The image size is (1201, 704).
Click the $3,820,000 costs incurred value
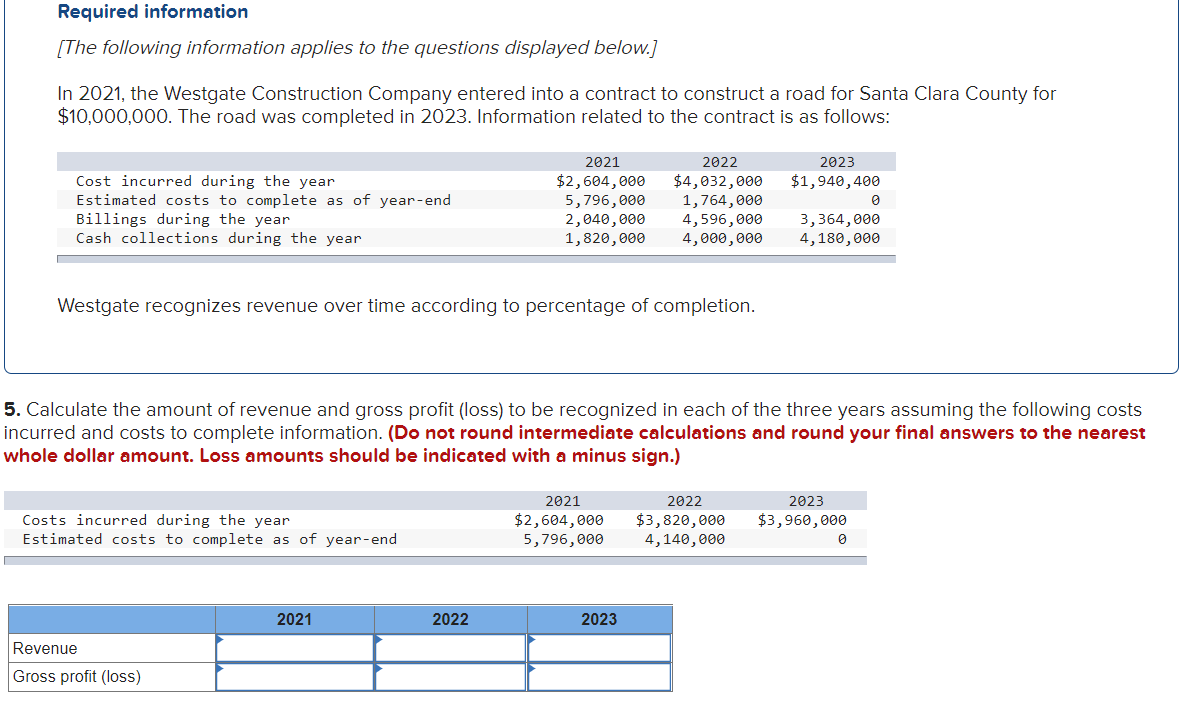pos(680,520)
